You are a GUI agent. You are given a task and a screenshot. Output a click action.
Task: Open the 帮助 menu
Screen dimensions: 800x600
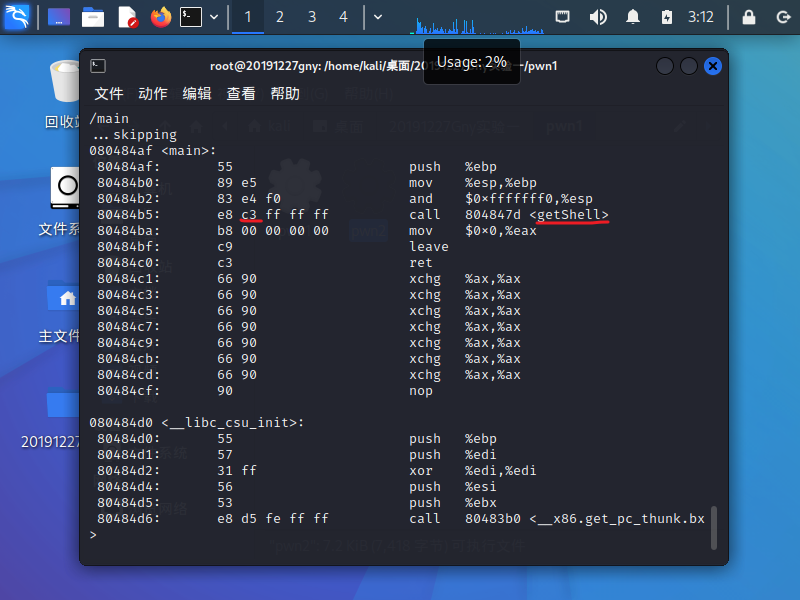285,93
